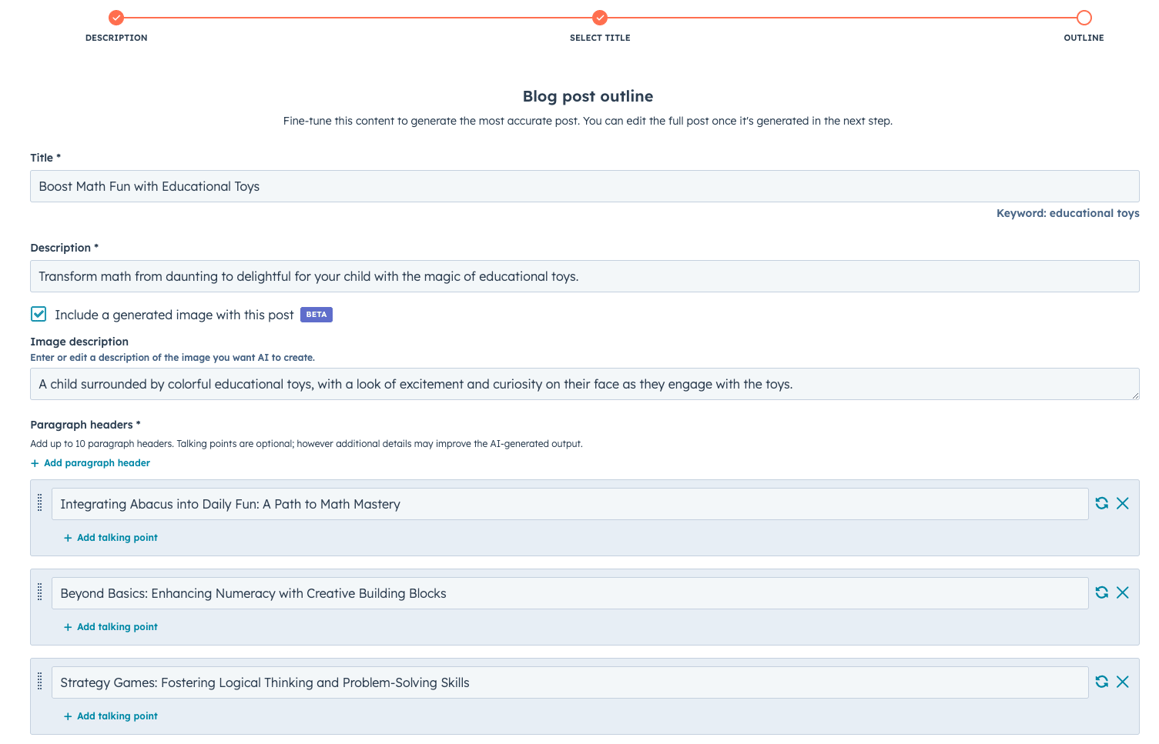Go to the Select Title step circle
Image resolution: width=1159 pixels, height=744 pixels.
click(x=599, y=17)
